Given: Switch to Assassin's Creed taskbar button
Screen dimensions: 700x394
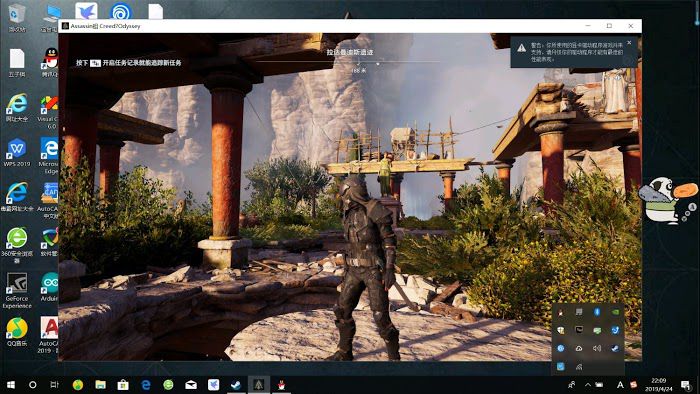Looking at the screenshot, I should 258,385.
